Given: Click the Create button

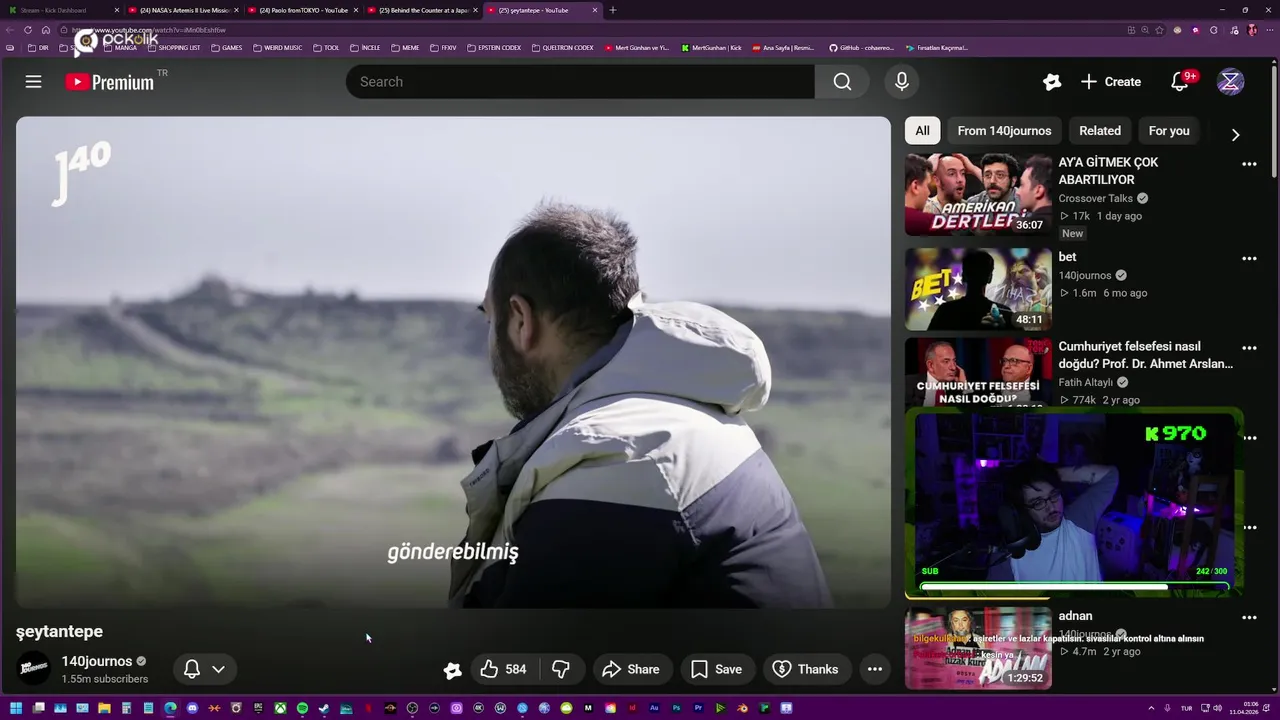Looking at the screenshot, I should pos(1111,82).
